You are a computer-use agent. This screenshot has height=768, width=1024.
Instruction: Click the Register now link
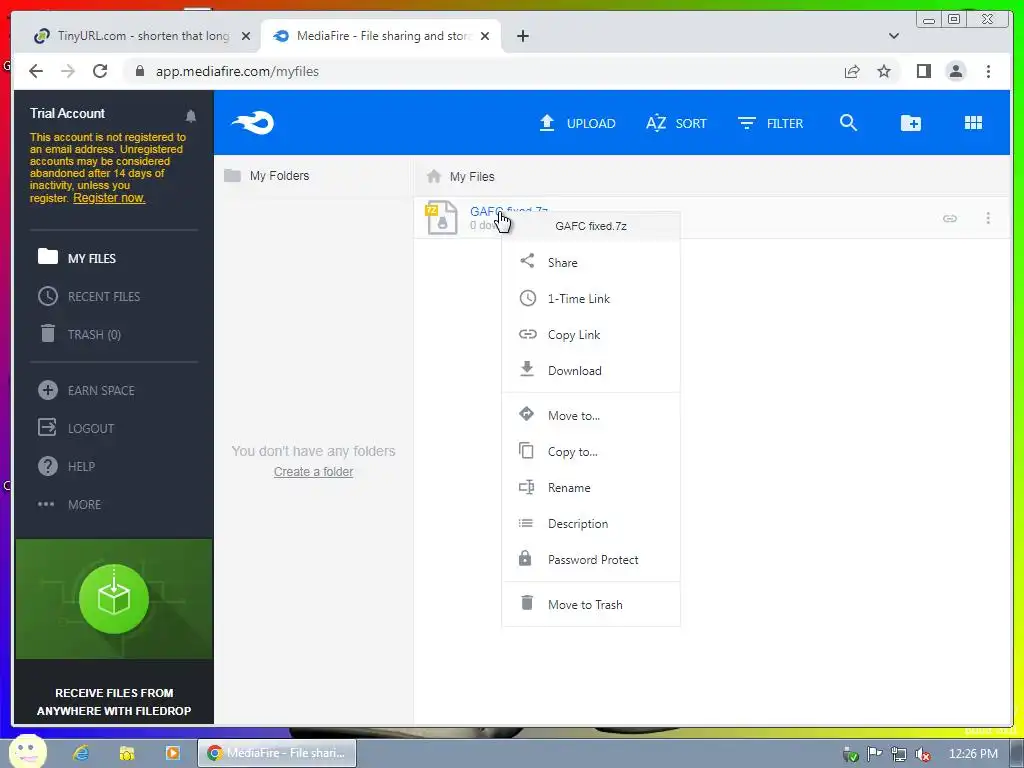[109, 198]
